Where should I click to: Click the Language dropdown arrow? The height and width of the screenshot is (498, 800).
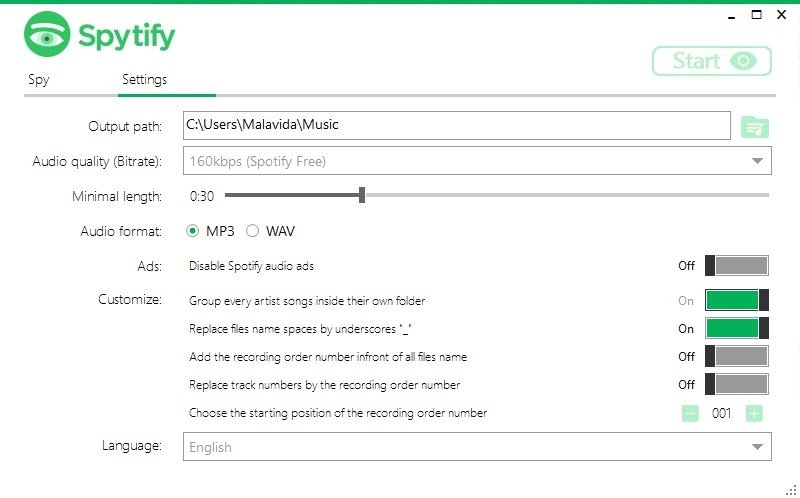757,447
